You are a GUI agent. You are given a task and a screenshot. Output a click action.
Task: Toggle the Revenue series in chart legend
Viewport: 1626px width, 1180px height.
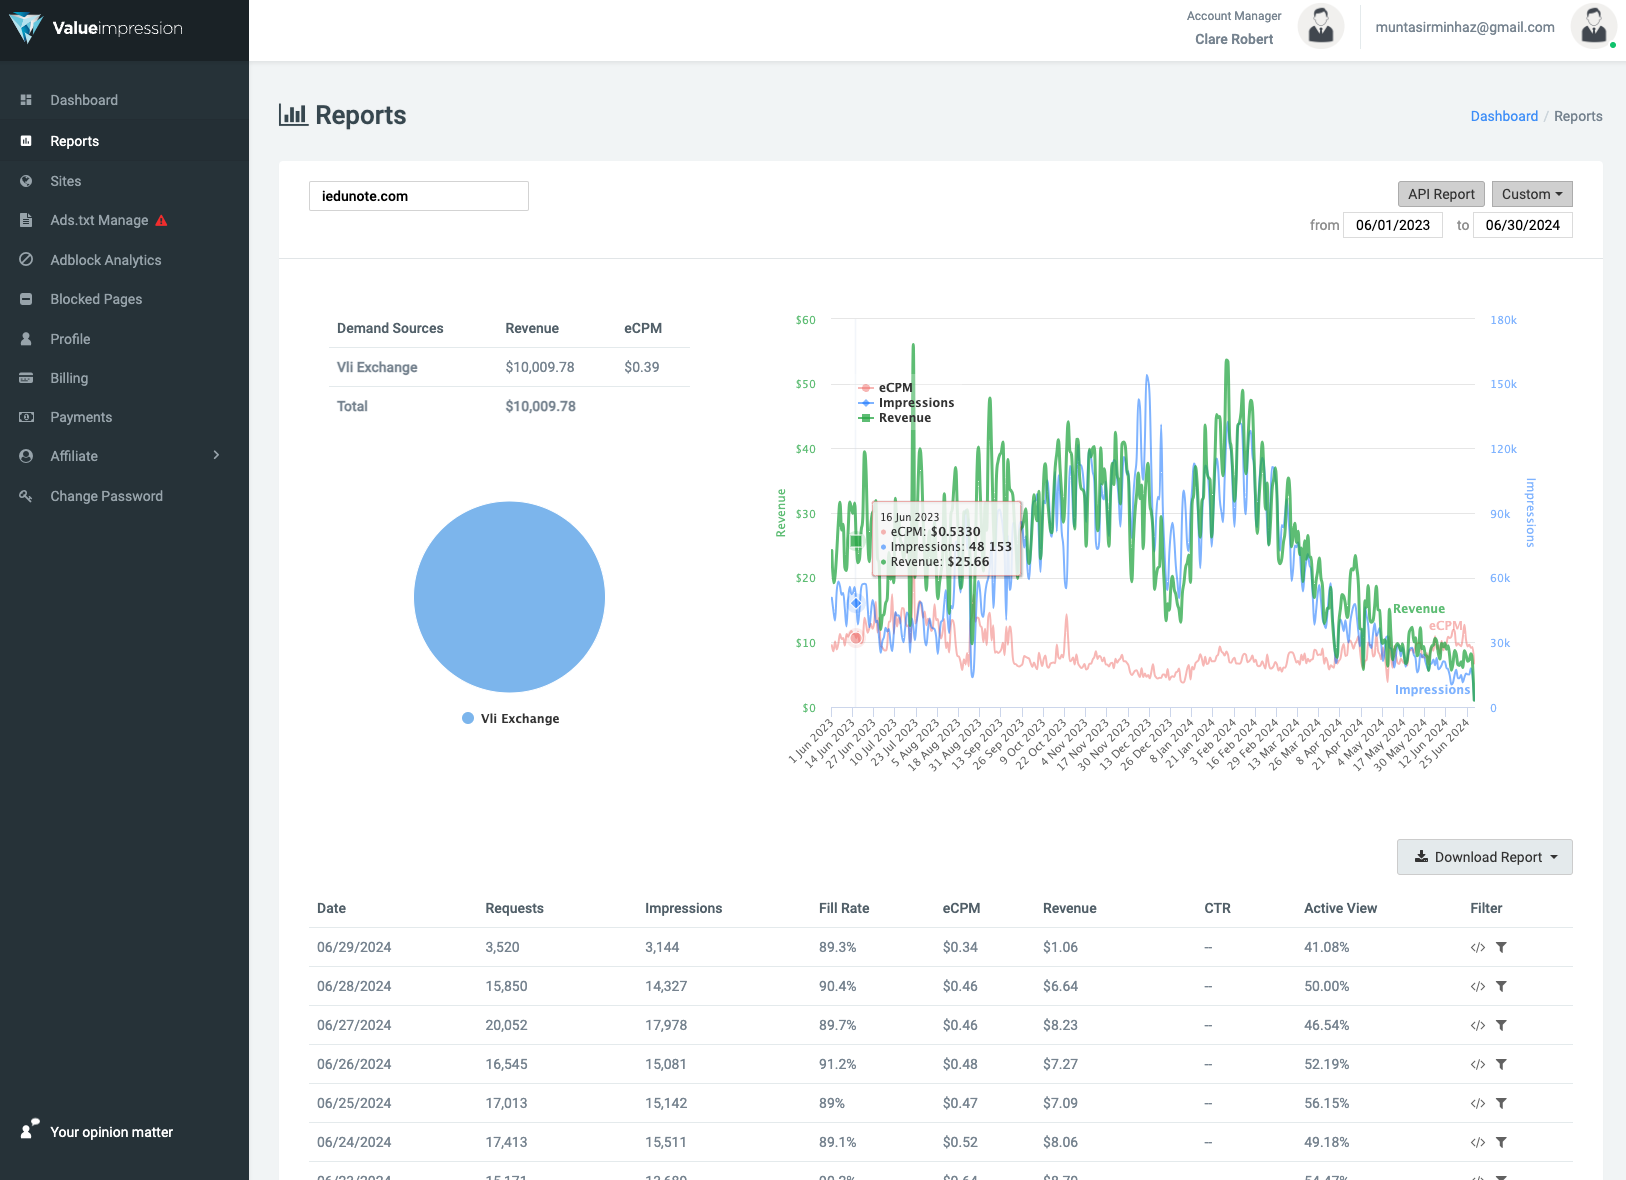coord(895,418)
